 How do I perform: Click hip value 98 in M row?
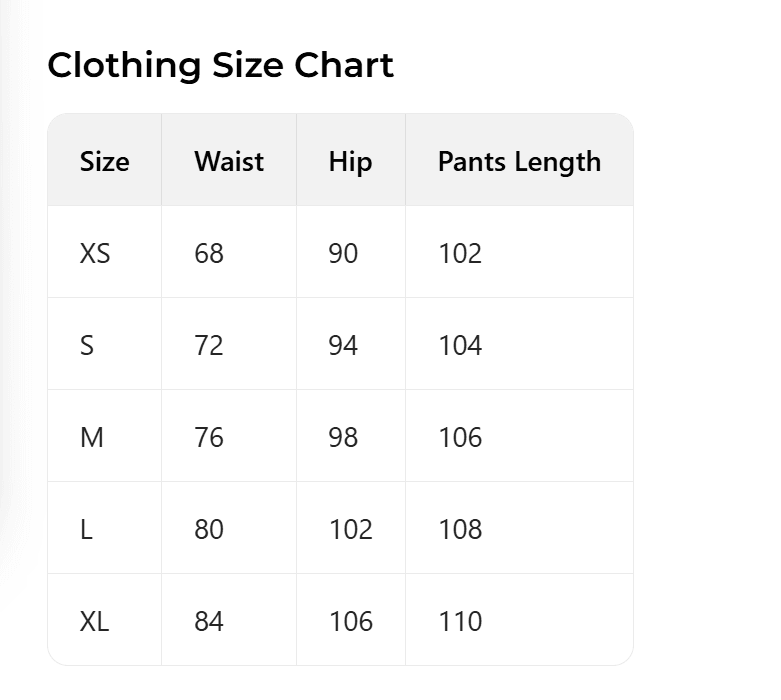(343, 438)
